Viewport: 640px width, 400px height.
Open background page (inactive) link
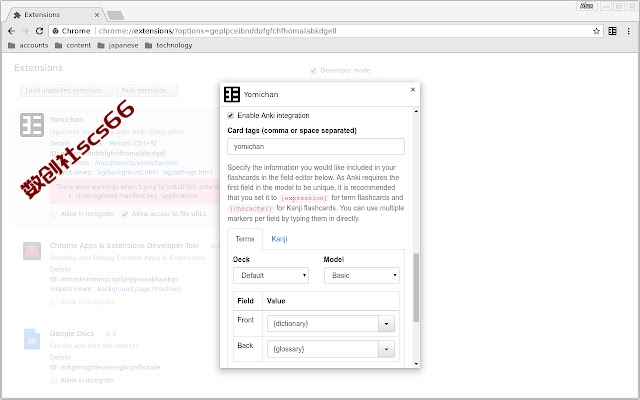[139, 289]
